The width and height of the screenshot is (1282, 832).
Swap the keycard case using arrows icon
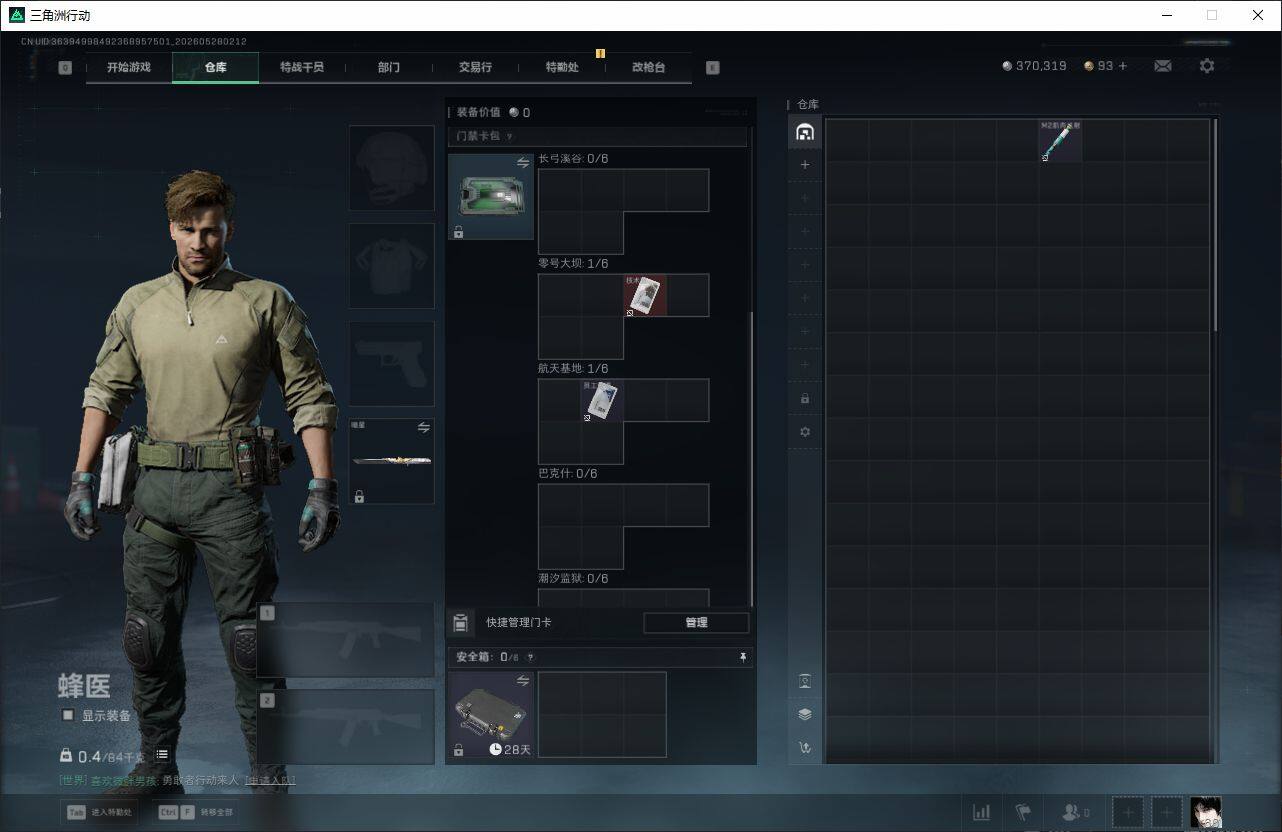click(523, 162)
